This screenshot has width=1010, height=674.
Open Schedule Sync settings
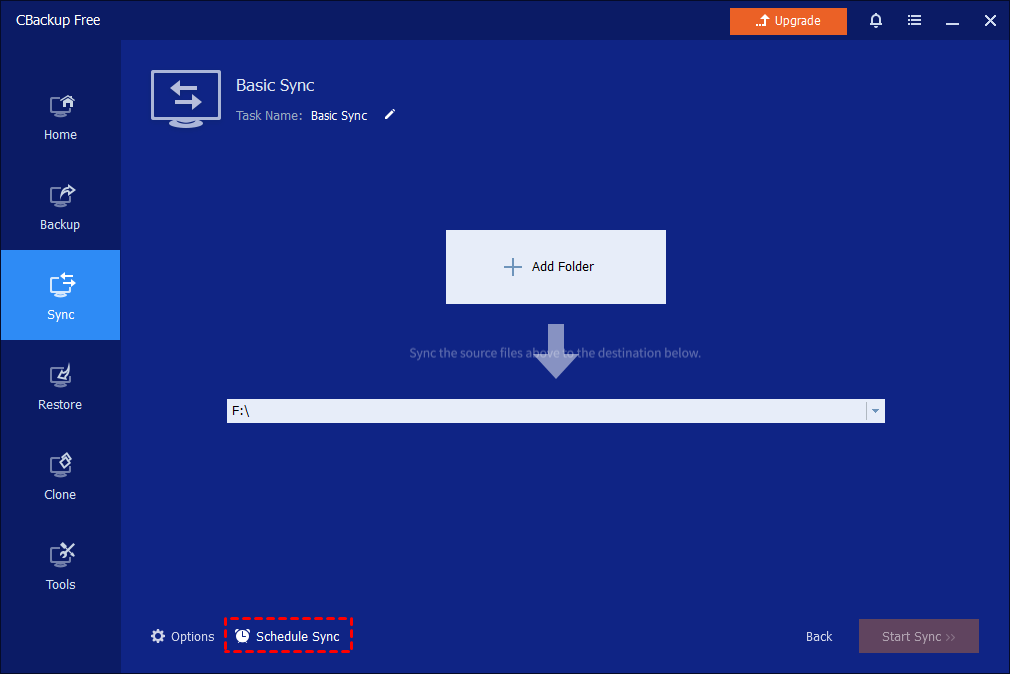[288, 637]
